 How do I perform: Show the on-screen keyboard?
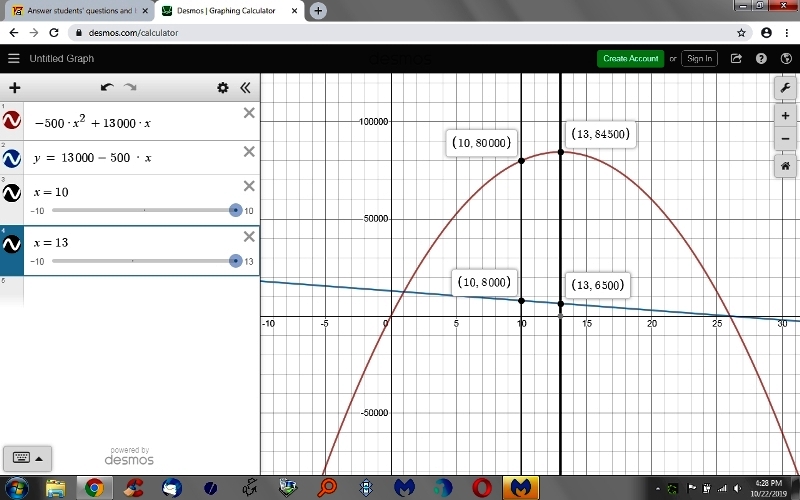pos(21,458)
